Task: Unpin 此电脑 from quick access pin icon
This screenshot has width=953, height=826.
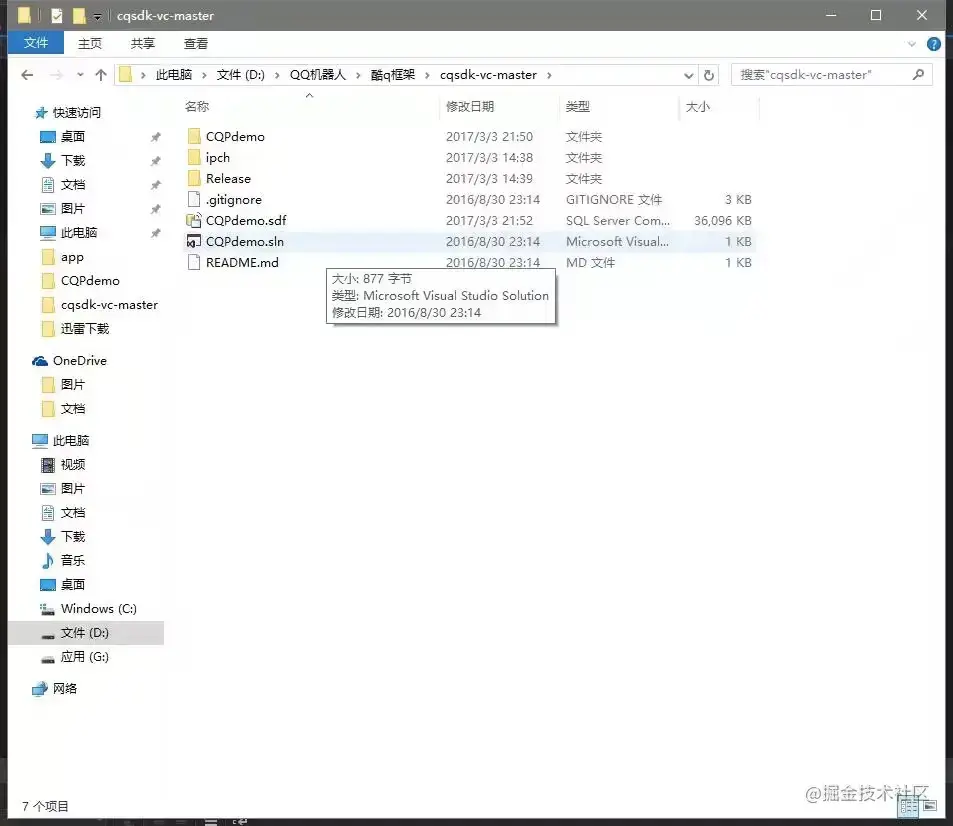Action: 156,233
